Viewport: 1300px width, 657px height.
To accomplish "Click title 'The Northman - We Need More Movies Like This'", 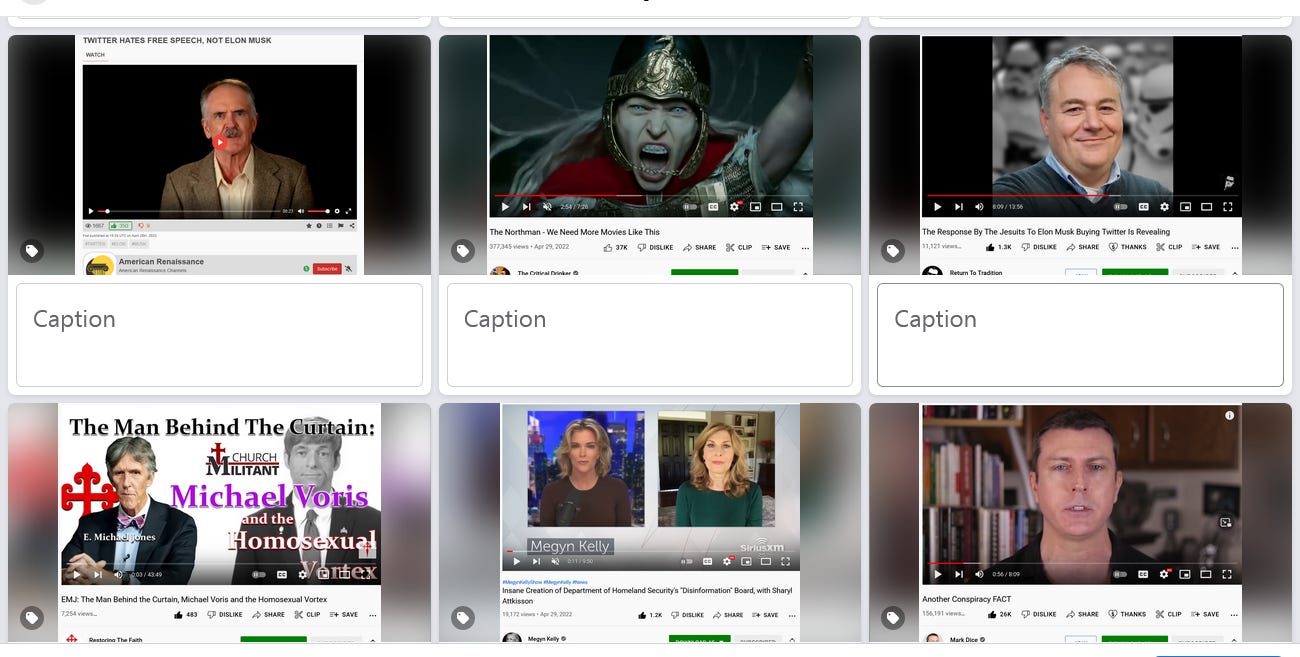I will coord(574,232).
